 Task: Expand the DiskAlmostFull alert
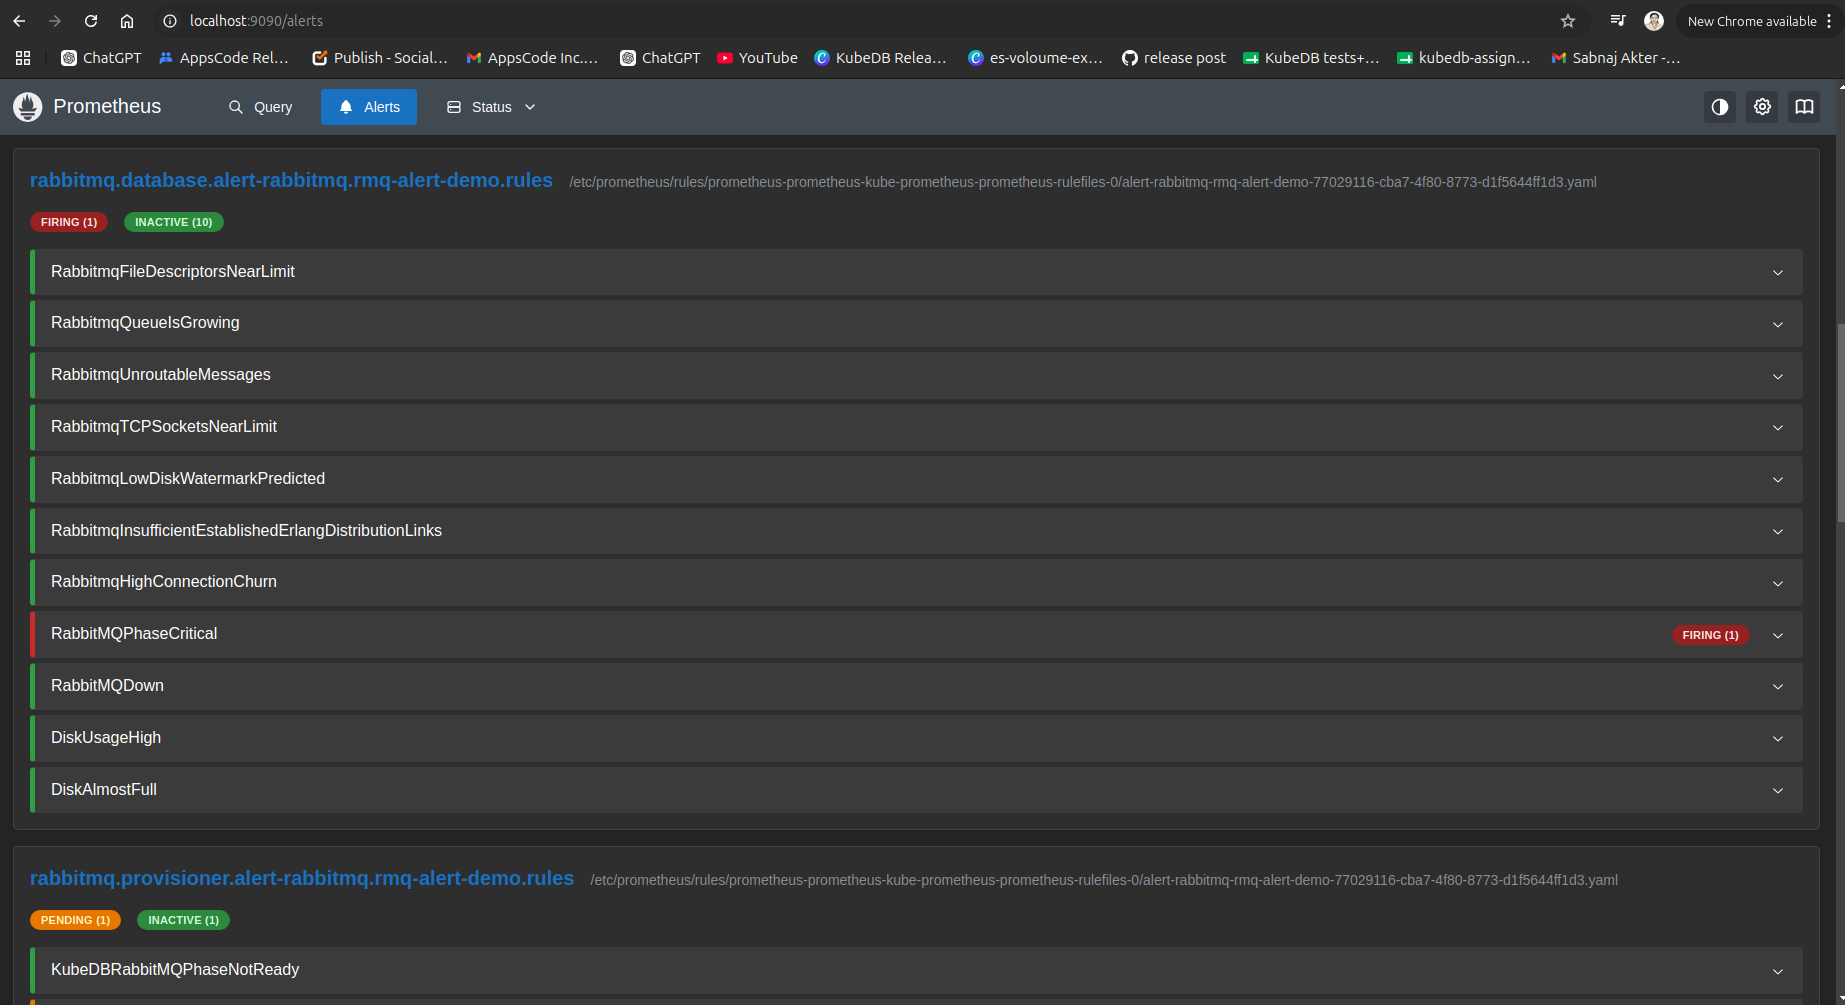916,790
